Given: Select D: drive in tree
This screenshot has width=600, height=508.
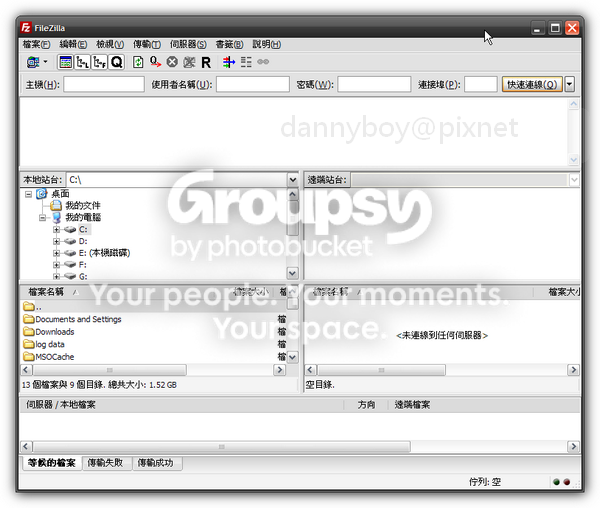Looking at the screenshot, I should (83, 241).
